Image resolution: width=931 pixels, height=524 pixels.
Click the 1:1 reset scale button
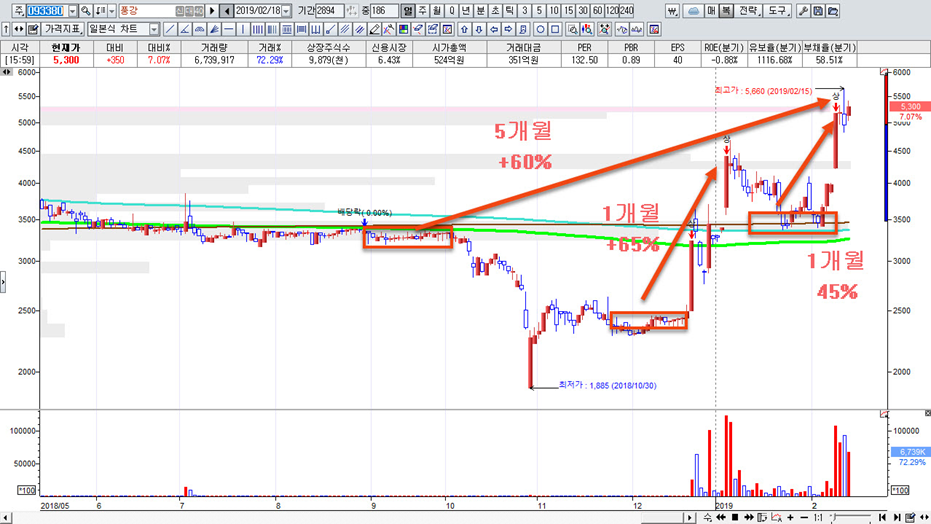point(818,517)
